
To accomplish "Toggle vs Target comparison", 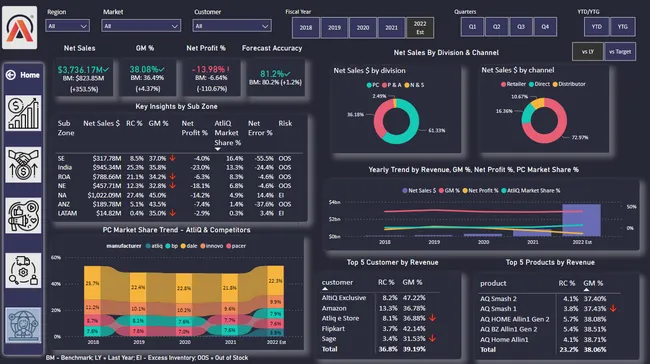I will coord(620,52).
